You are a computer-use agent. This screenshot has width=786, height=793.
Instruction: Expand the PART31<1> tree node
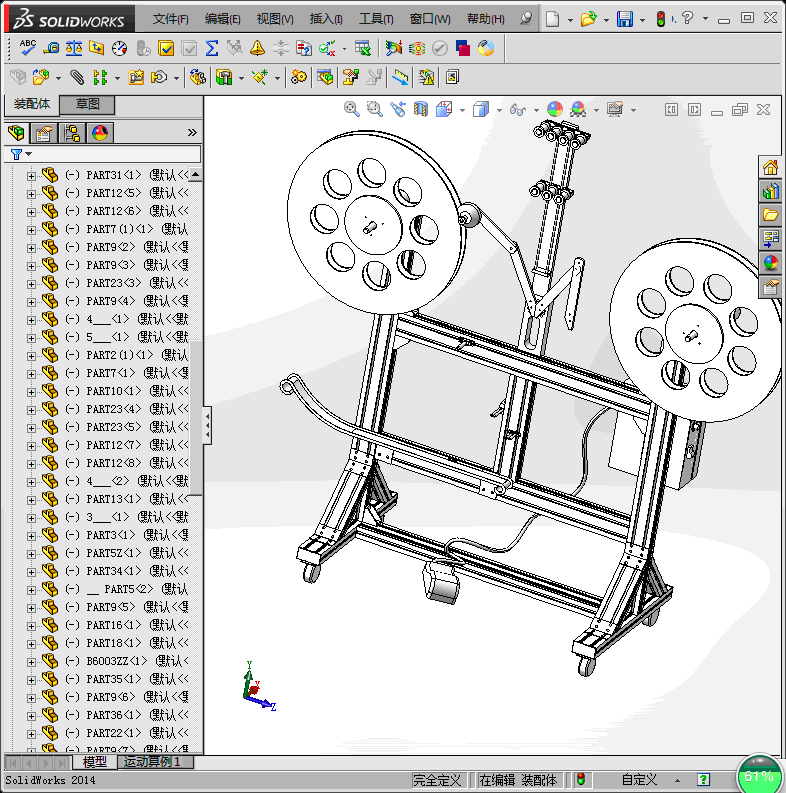coord(31,175)
